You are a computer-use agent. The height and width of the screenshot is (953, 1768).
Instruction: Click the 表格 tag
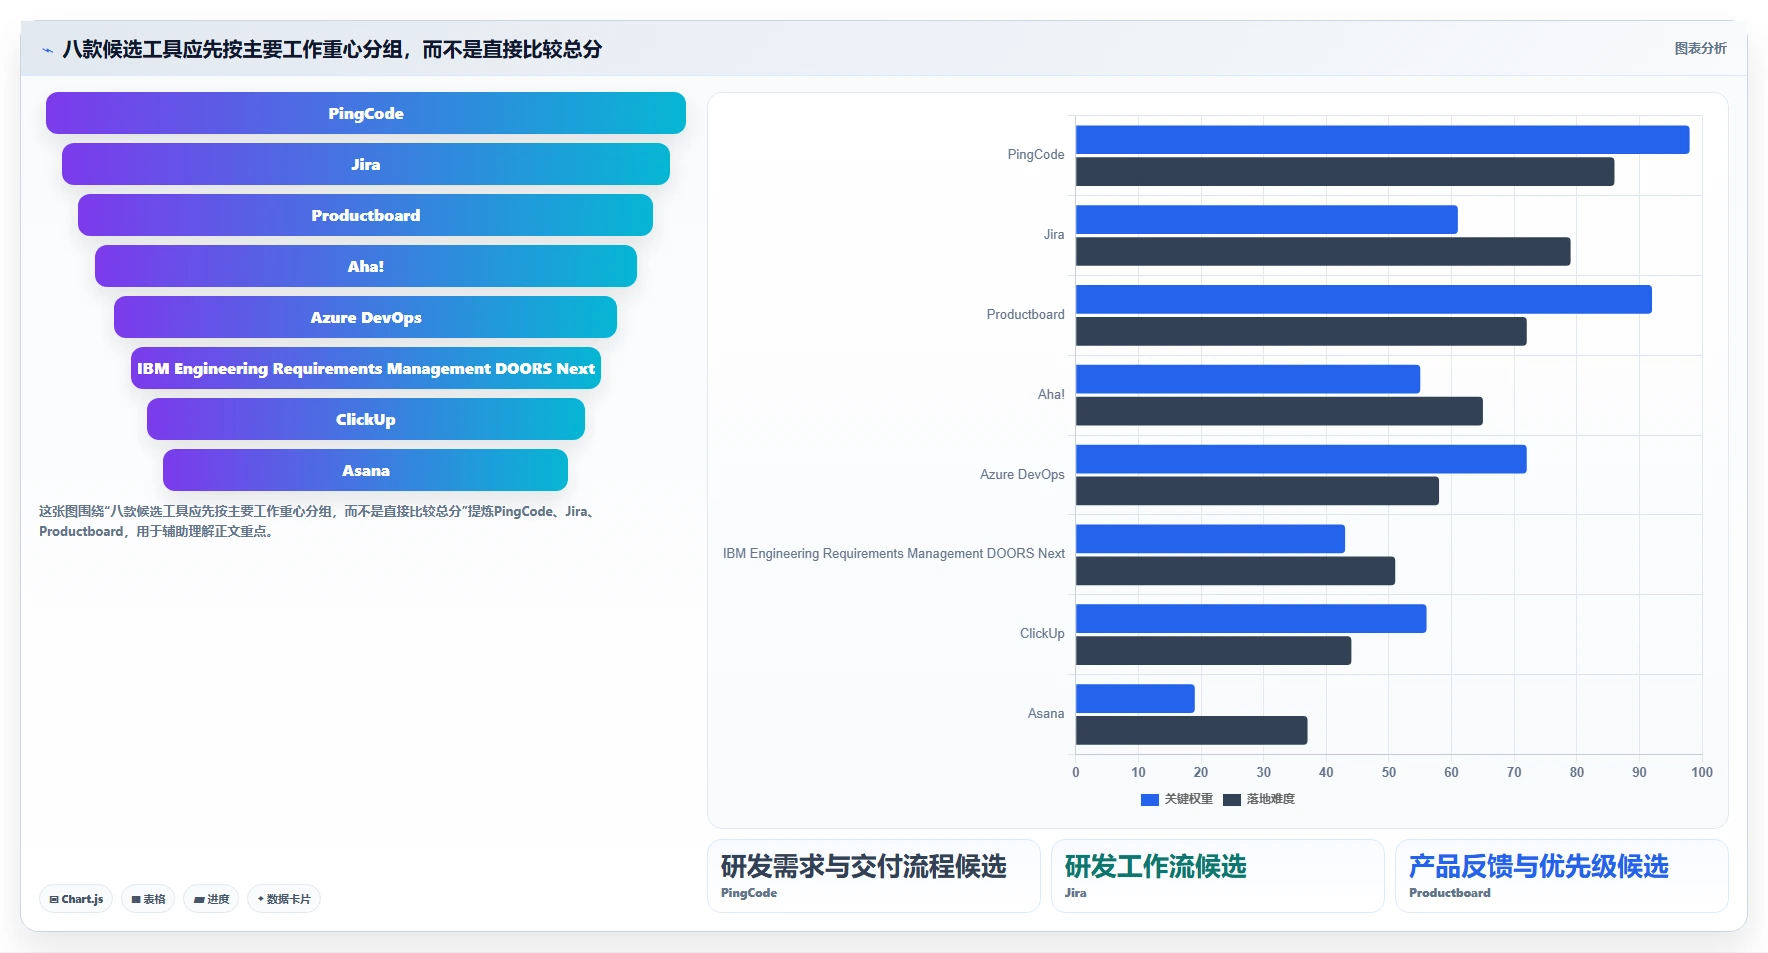pos(148,899)
